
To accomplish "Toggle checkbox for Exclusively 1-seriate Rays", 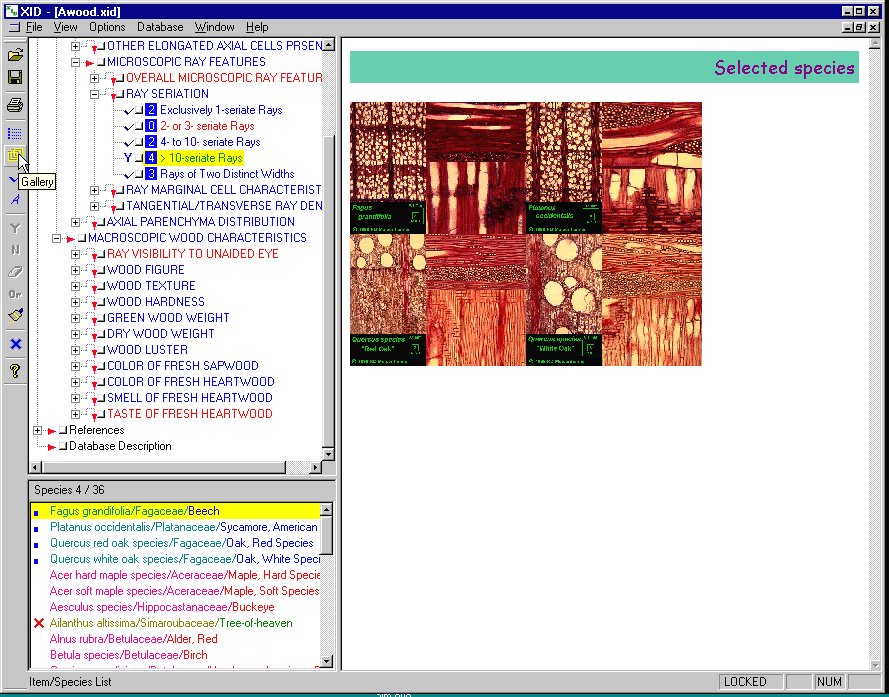I will click(137, 110).
